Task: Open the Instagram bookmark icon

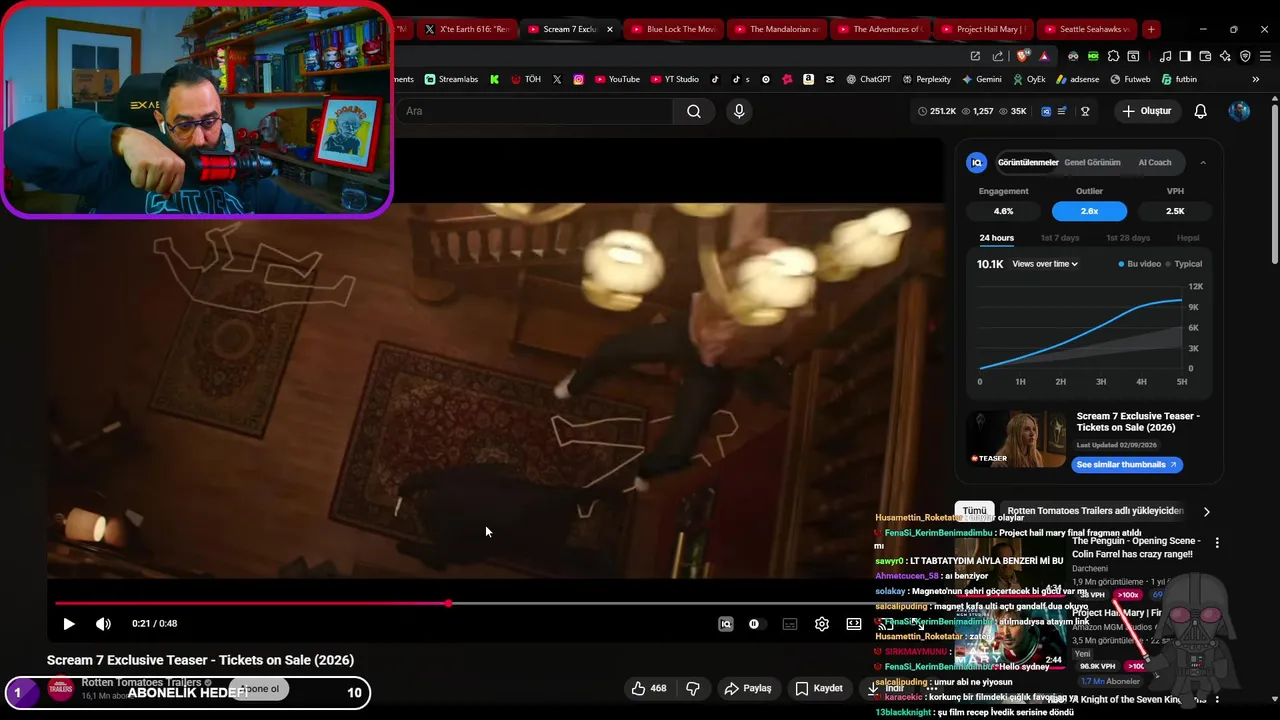Action: pyautogui.click(x=578, y=79)
